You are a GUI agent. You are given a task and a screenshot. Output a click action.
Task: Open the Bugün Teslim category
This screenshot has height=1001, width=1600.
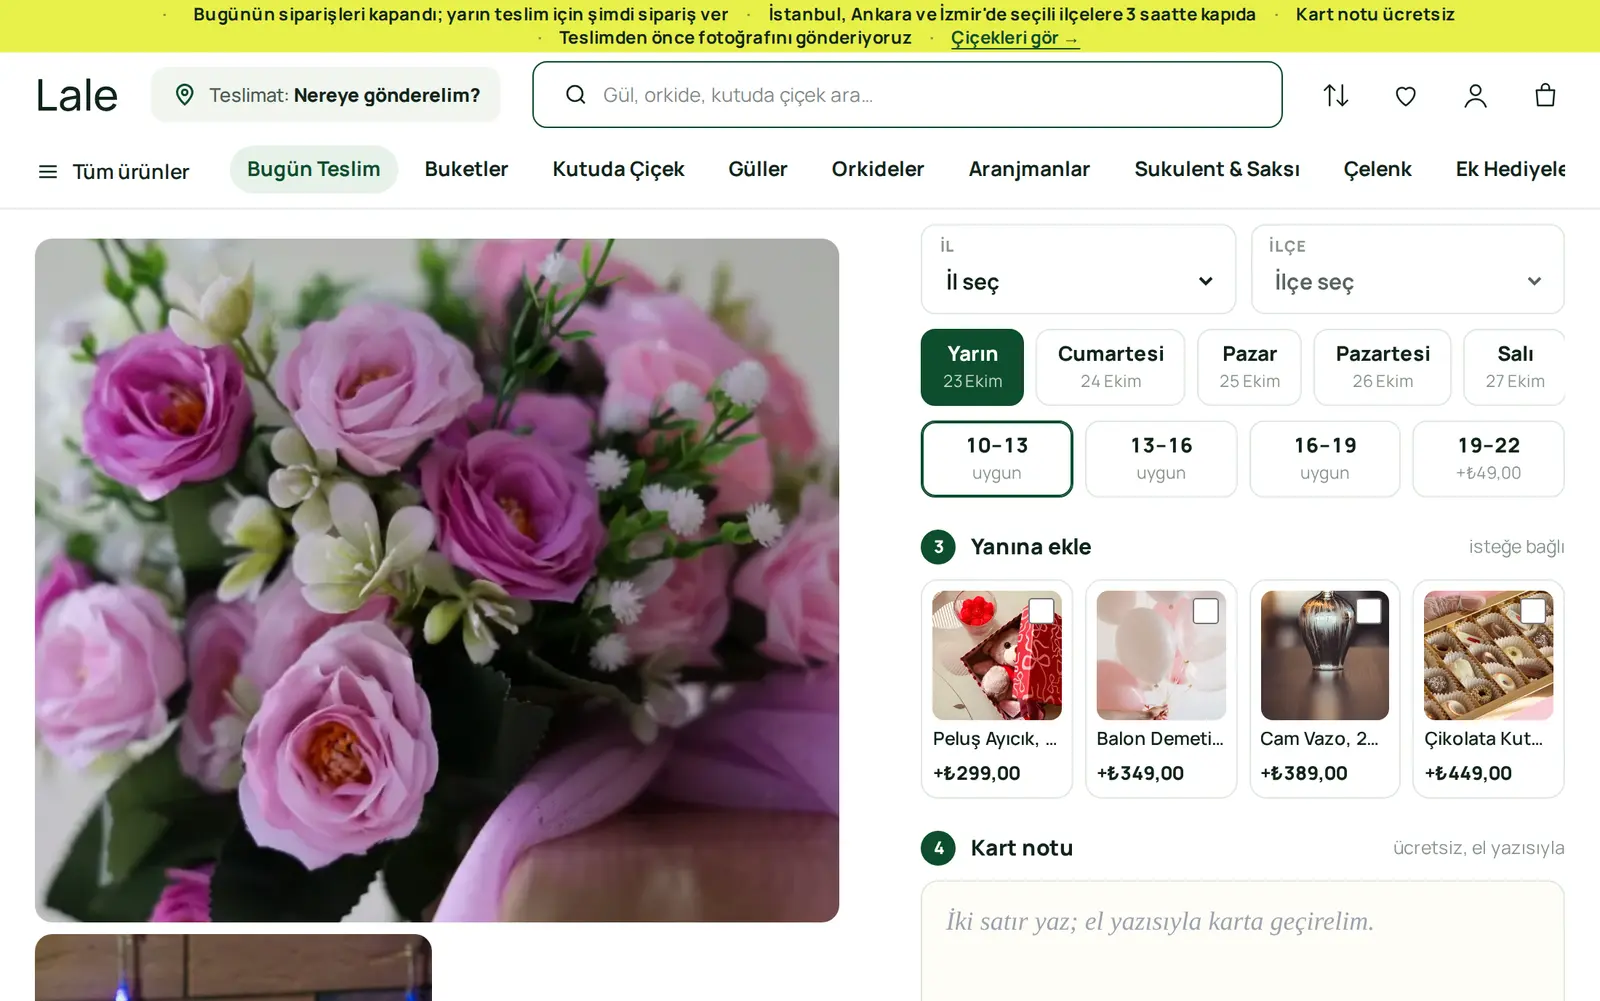coord(314,169)
